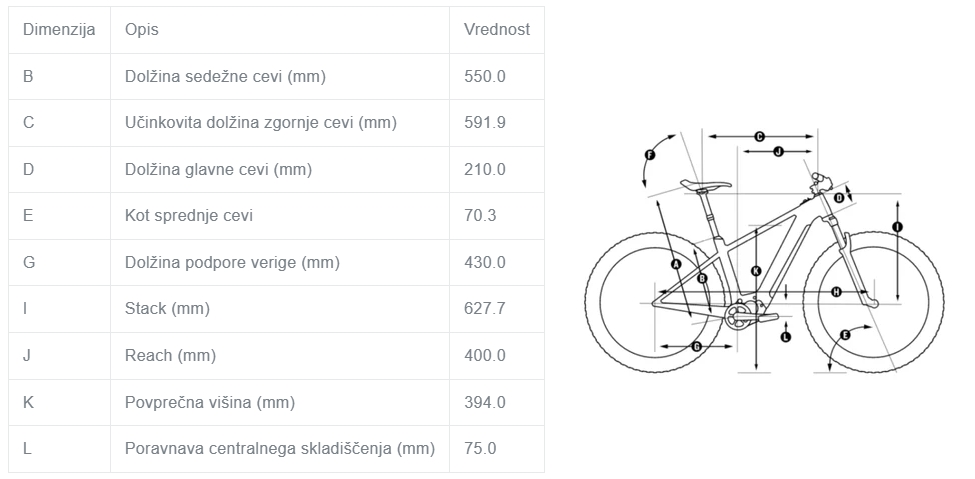
Task: Select the "Vrednost" column header
Action: click(497, 29)
